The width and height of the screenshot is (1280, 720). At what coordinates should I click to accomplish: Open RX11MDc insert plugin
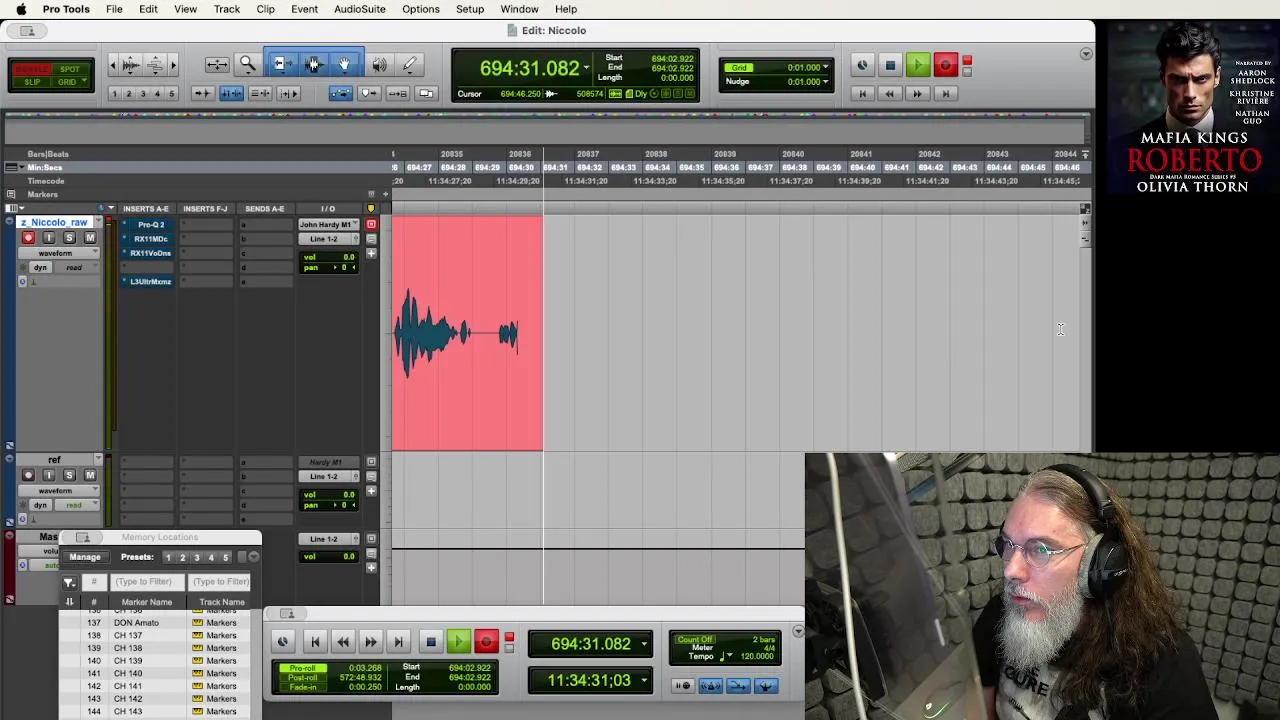pyautogui.click(x=150, y=239)
